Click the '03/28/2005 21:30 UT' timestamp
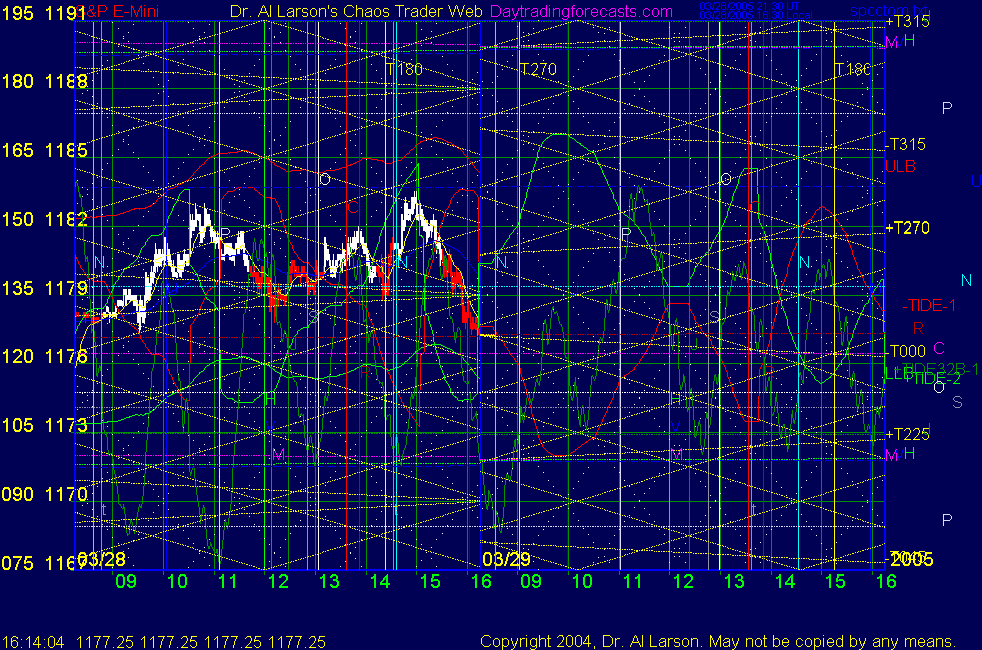 (749, 7)
